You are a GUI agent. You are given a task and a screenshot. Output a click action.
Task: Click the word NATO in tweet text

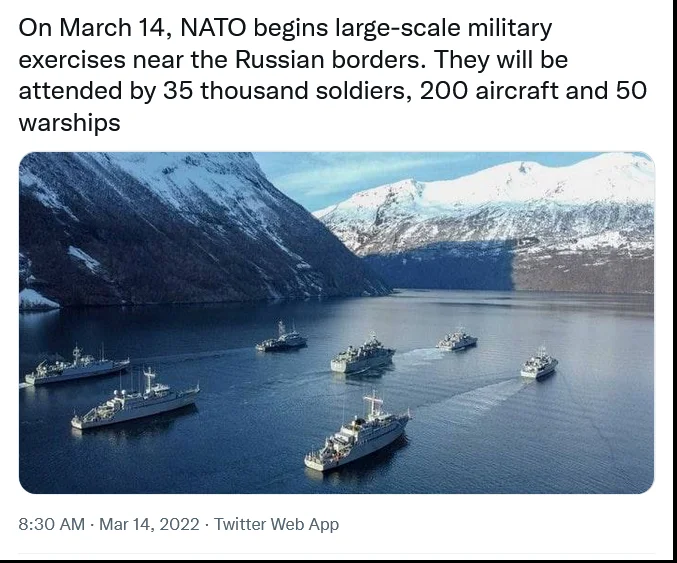pos(213,28)
